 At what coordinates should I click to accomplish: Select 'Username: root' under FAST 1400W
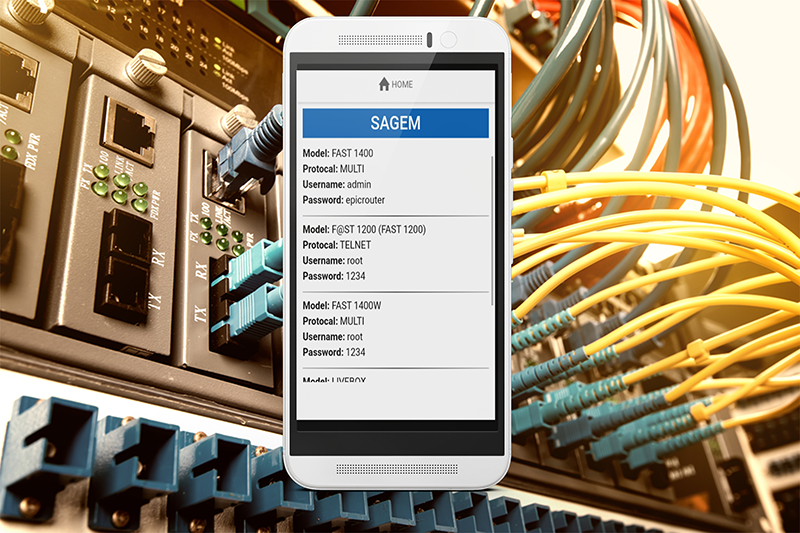(x=333, y=337)
